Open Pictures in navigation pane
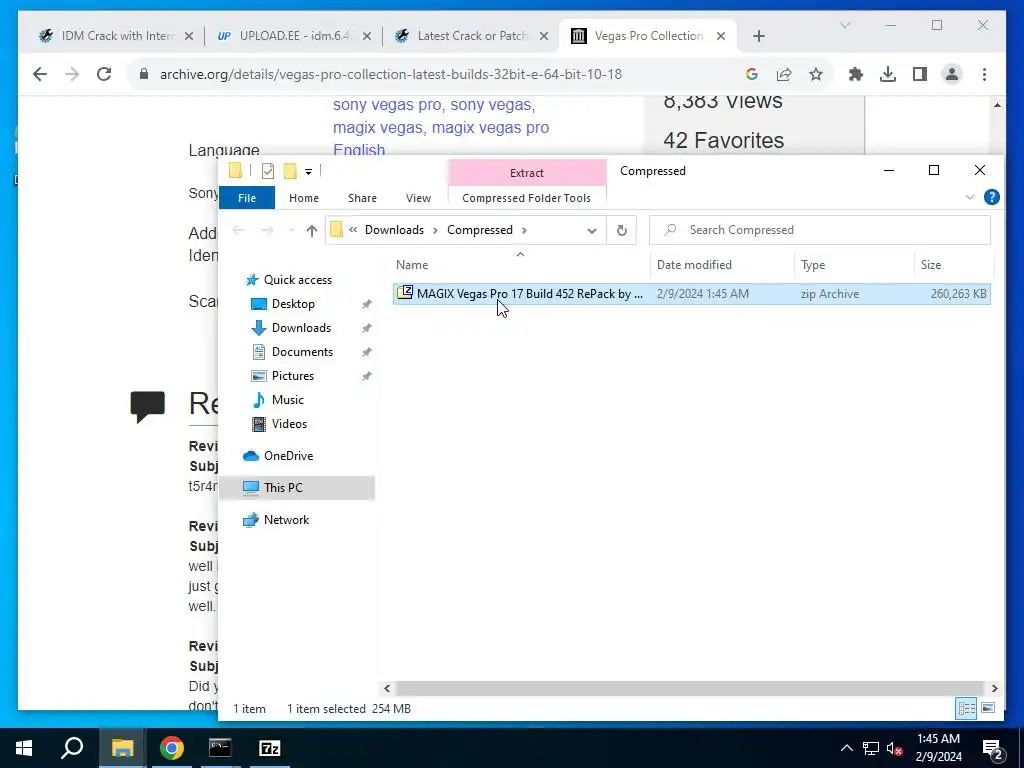 tap(293, 376)
